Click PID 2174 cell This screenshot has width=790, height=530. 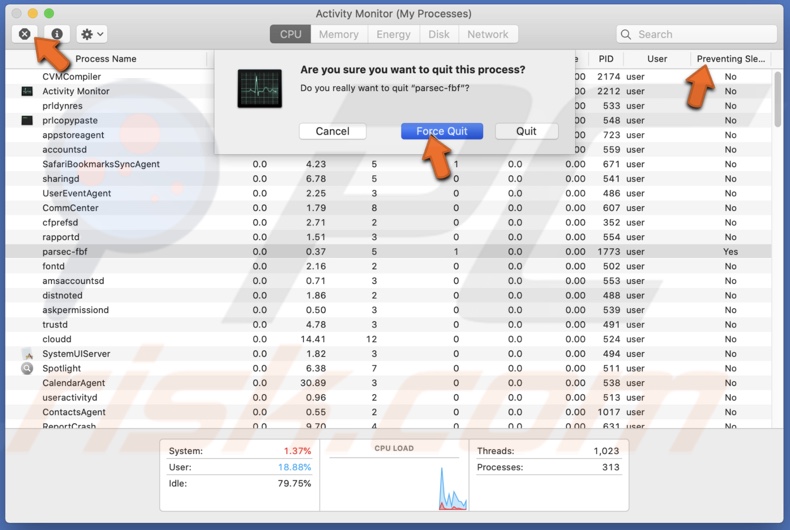point(609,77)
